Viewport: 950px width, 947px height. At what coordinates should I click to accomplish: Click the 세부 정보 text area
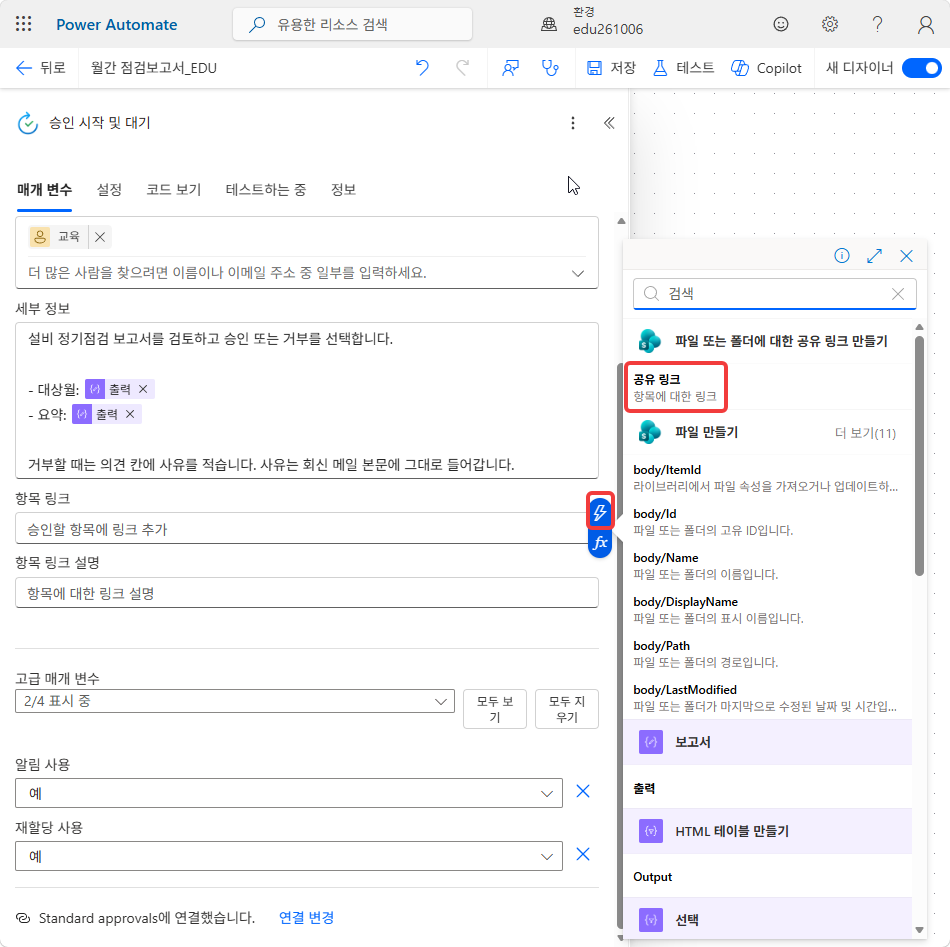click(307, 400)
